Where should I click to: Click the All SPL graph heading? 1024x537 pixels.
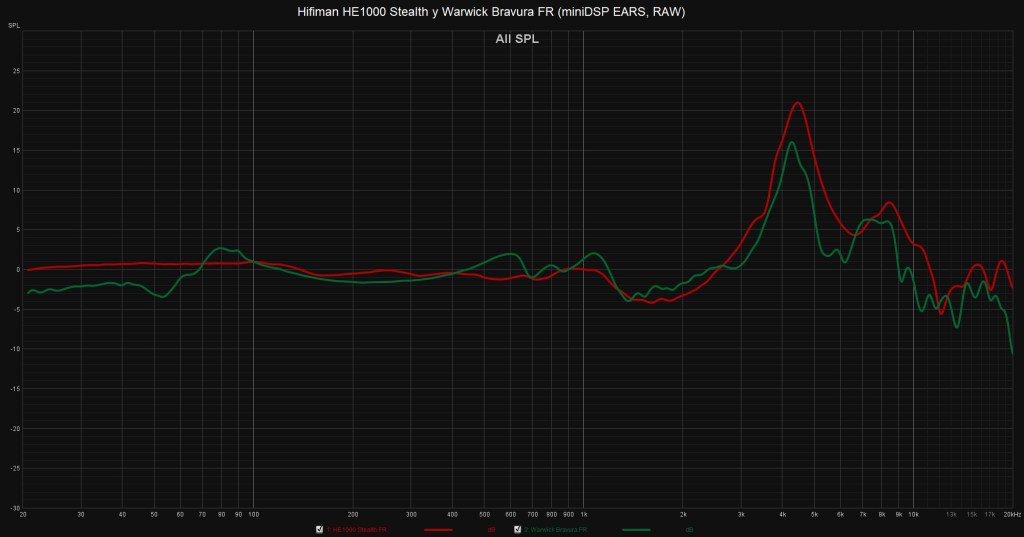(517, 40)
